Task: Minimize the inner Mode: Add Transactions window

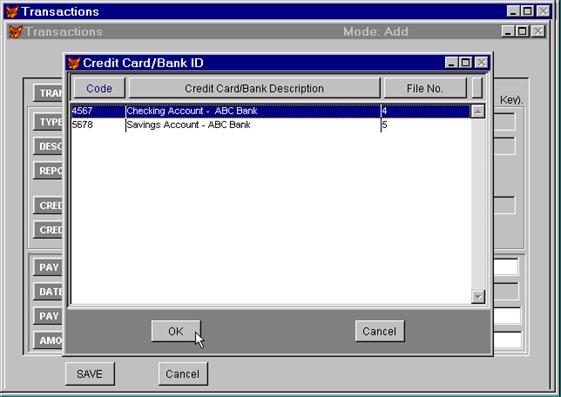Action: pos(508,31)
